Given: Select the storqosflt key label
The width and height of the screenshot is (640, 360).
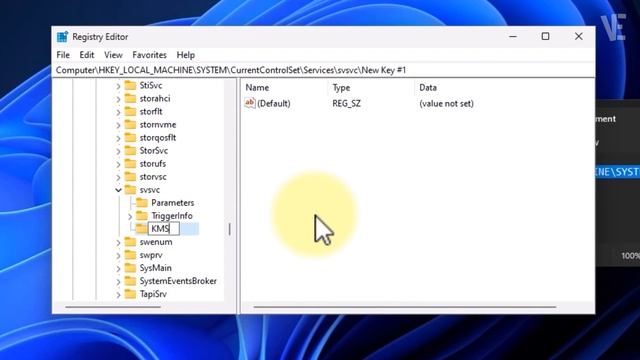Looking at the screenshot, I should [x=158, y=138].
